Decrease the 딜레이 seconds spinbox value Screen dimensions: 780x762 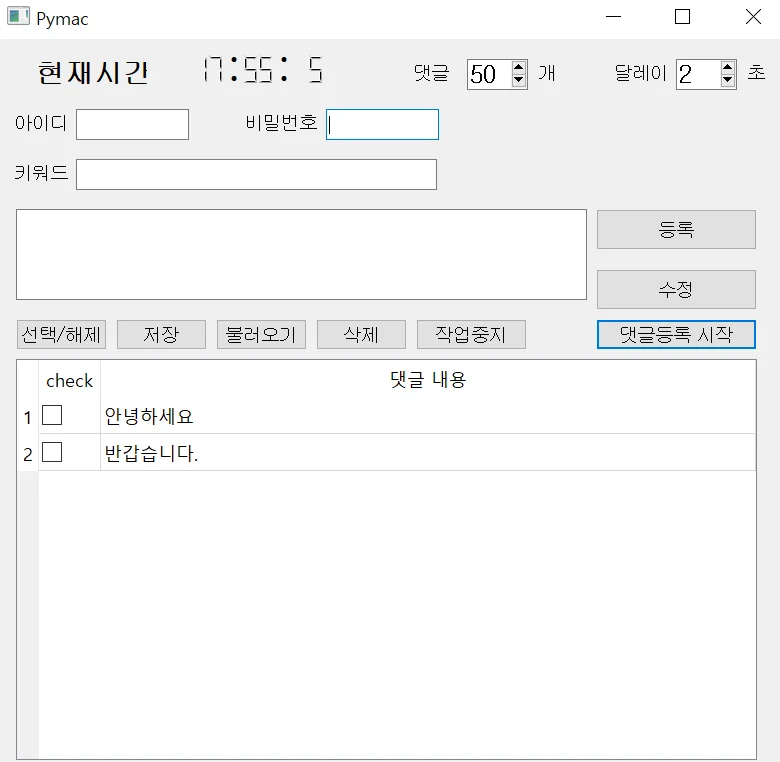click(728, 81)
